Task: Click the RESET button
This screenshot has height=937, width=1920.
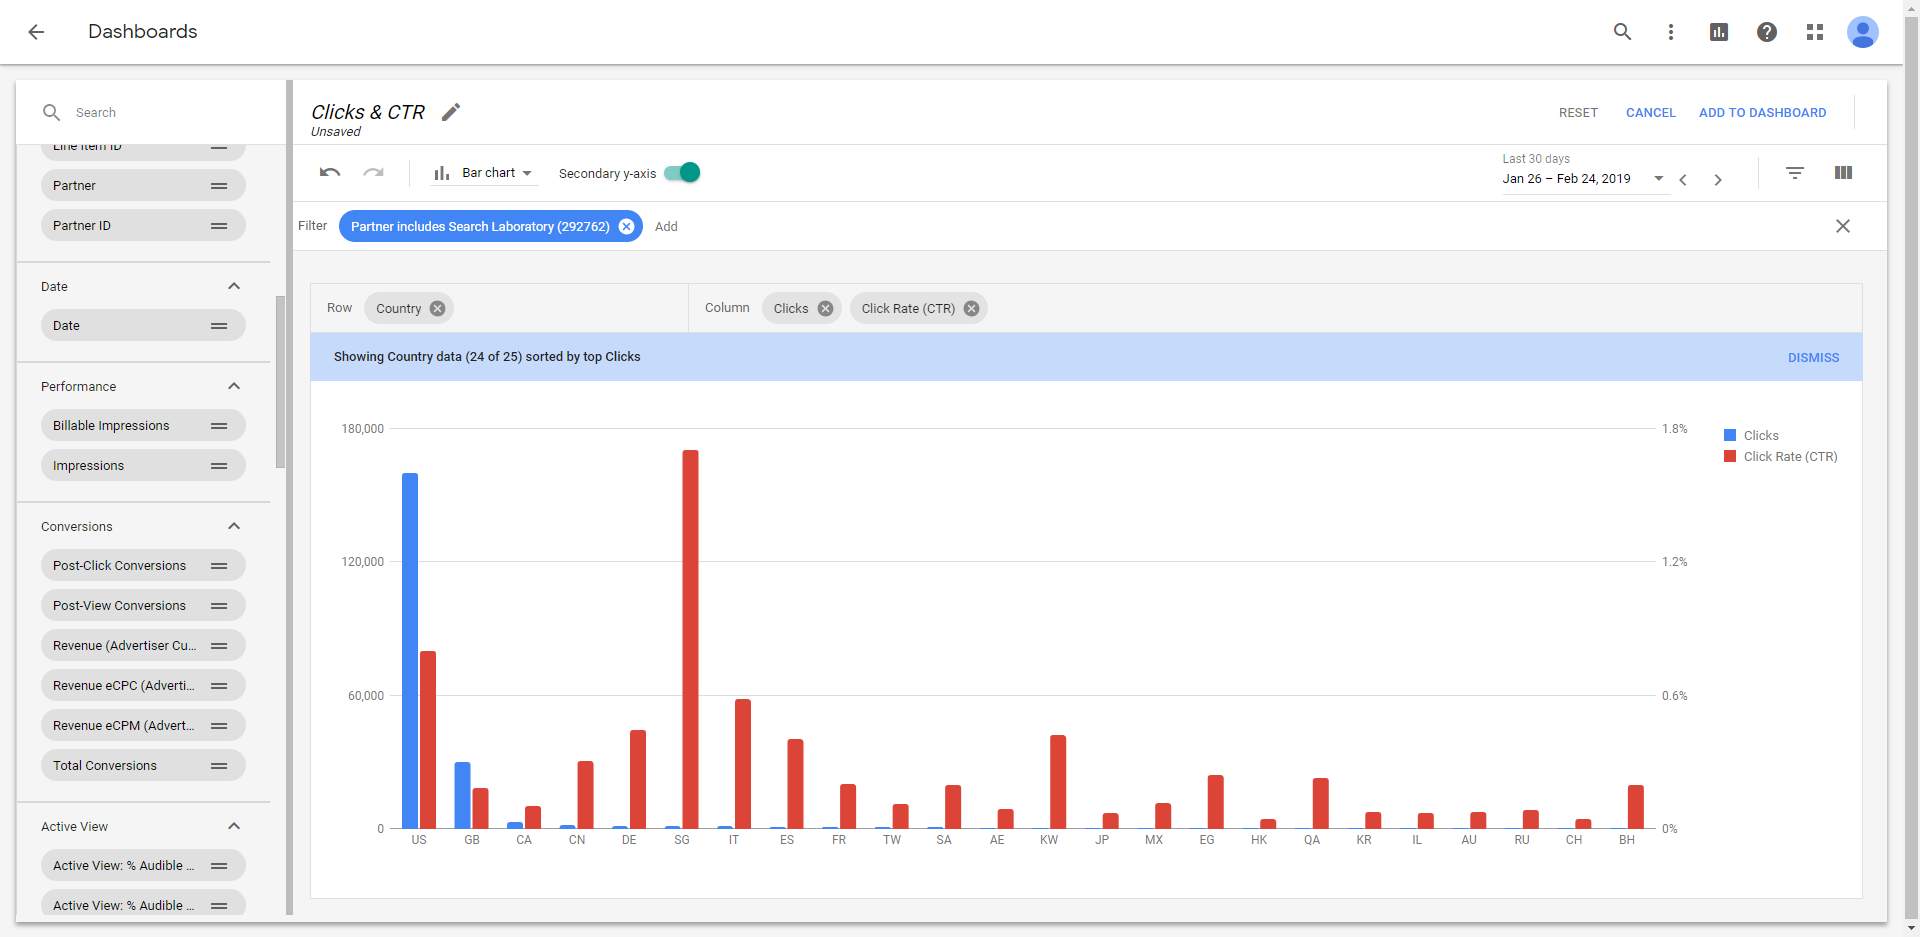Action: pos(1578,113)
